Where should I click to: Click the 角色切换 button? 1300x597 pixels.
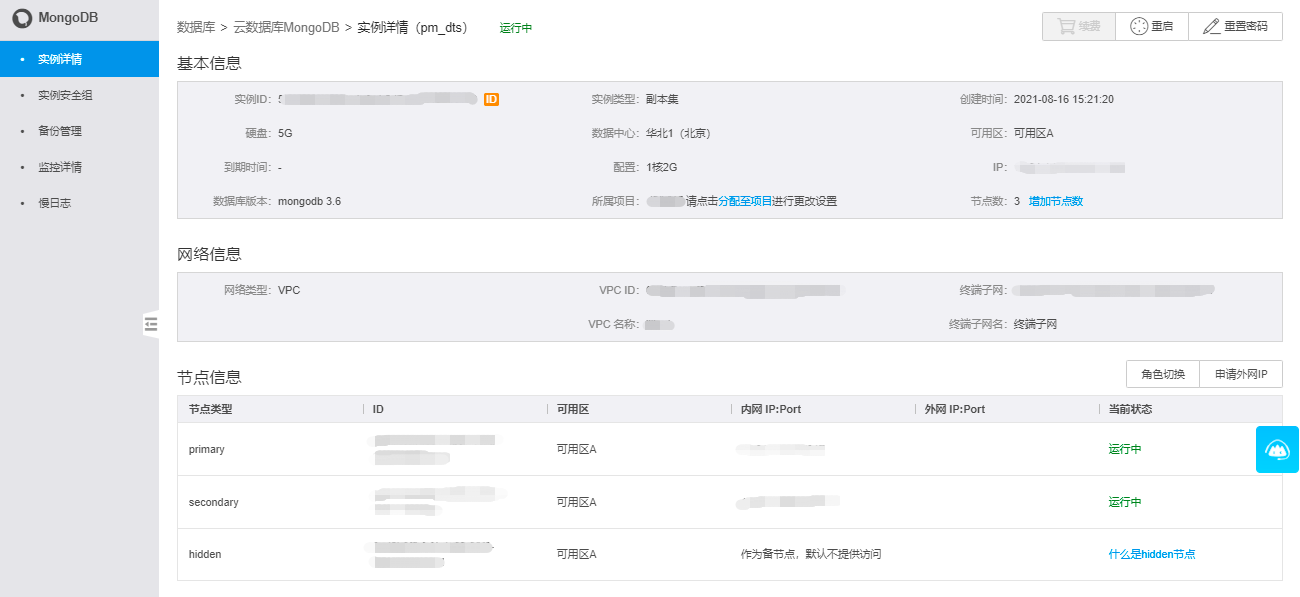1163,374
